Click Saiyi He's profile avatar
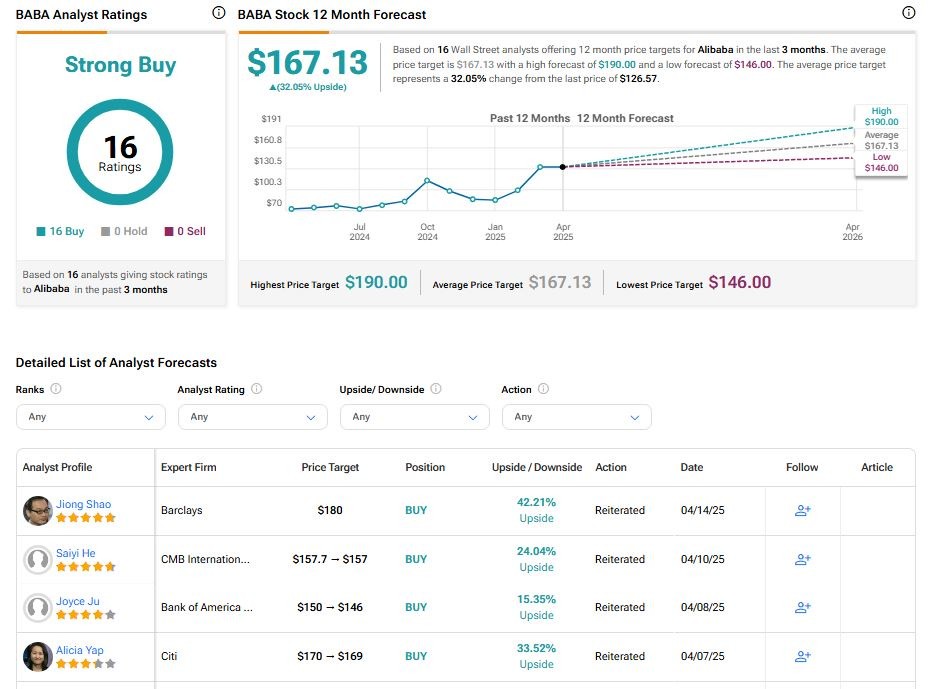Screen dimensions: 930x689 pos(38,559)
